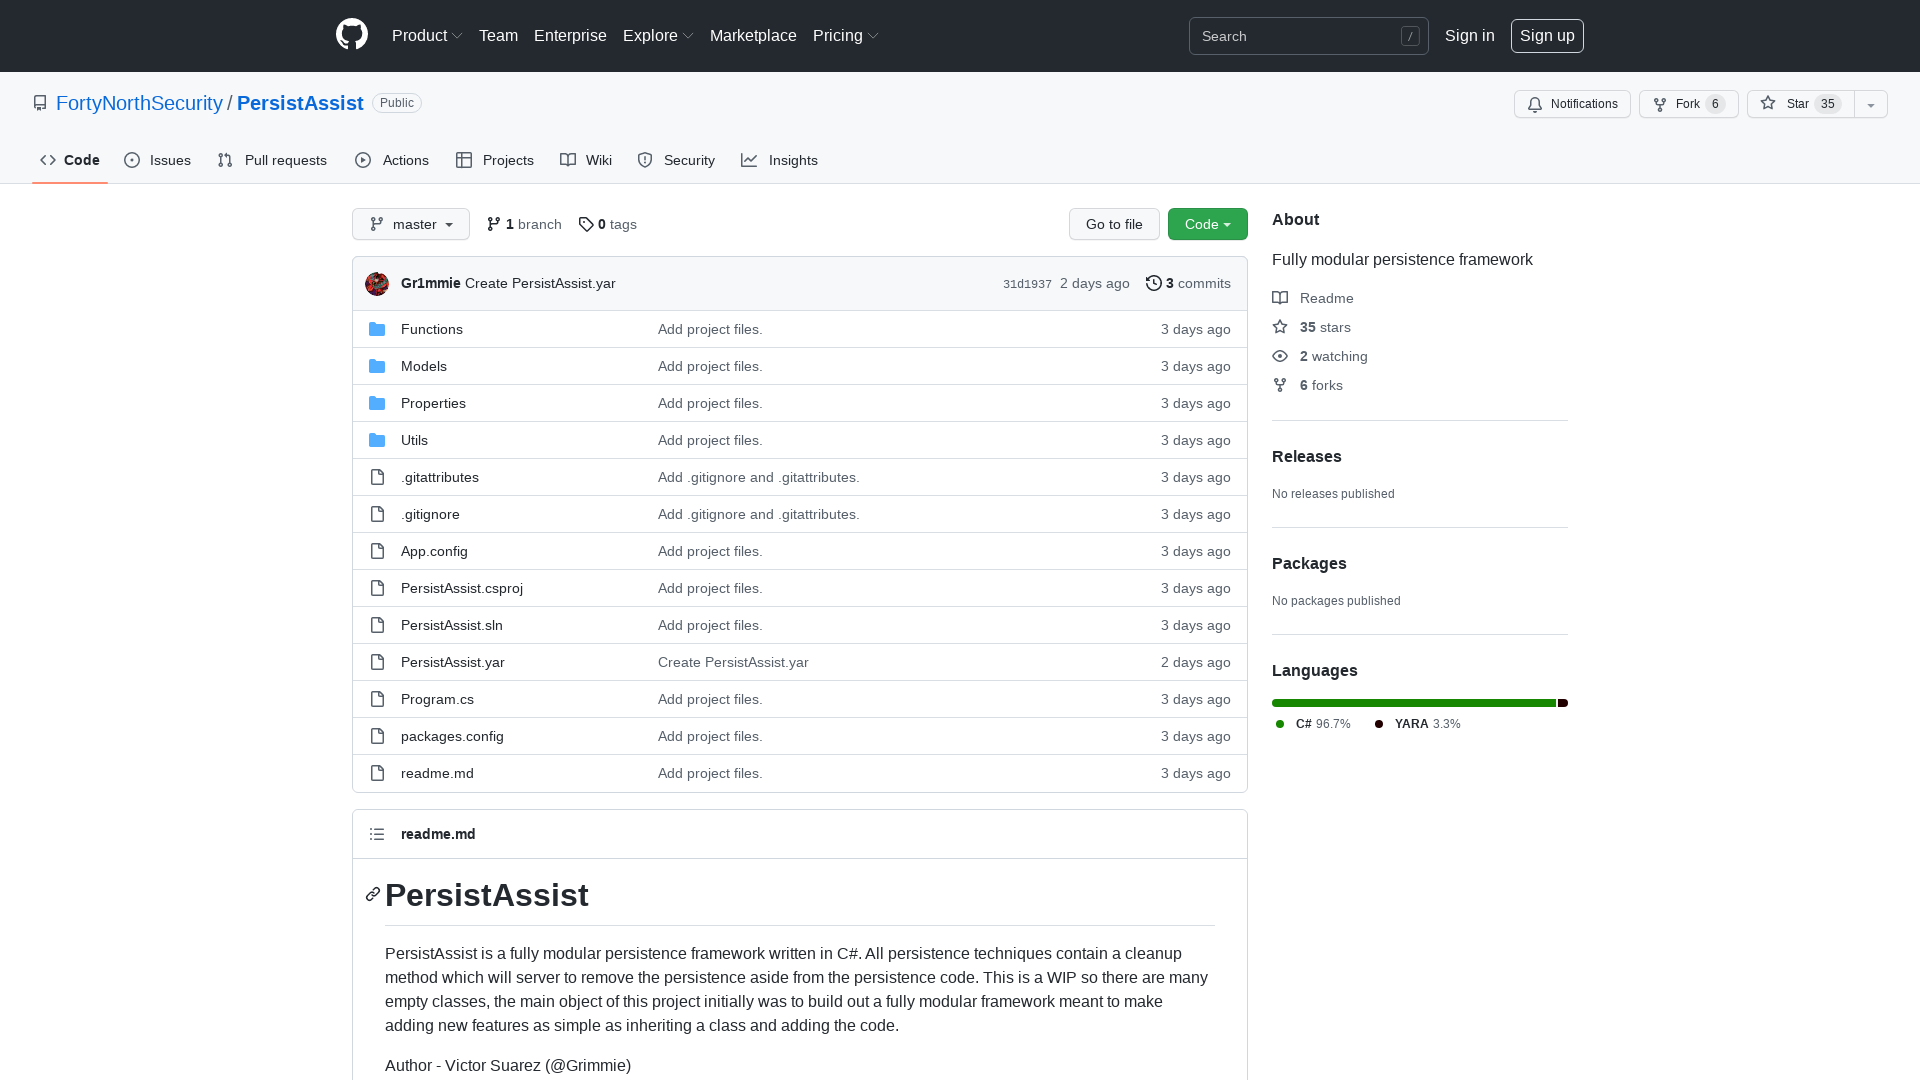Open the Functions folder
This screenshot has height=1080, width=1920.
coord(431,329)
